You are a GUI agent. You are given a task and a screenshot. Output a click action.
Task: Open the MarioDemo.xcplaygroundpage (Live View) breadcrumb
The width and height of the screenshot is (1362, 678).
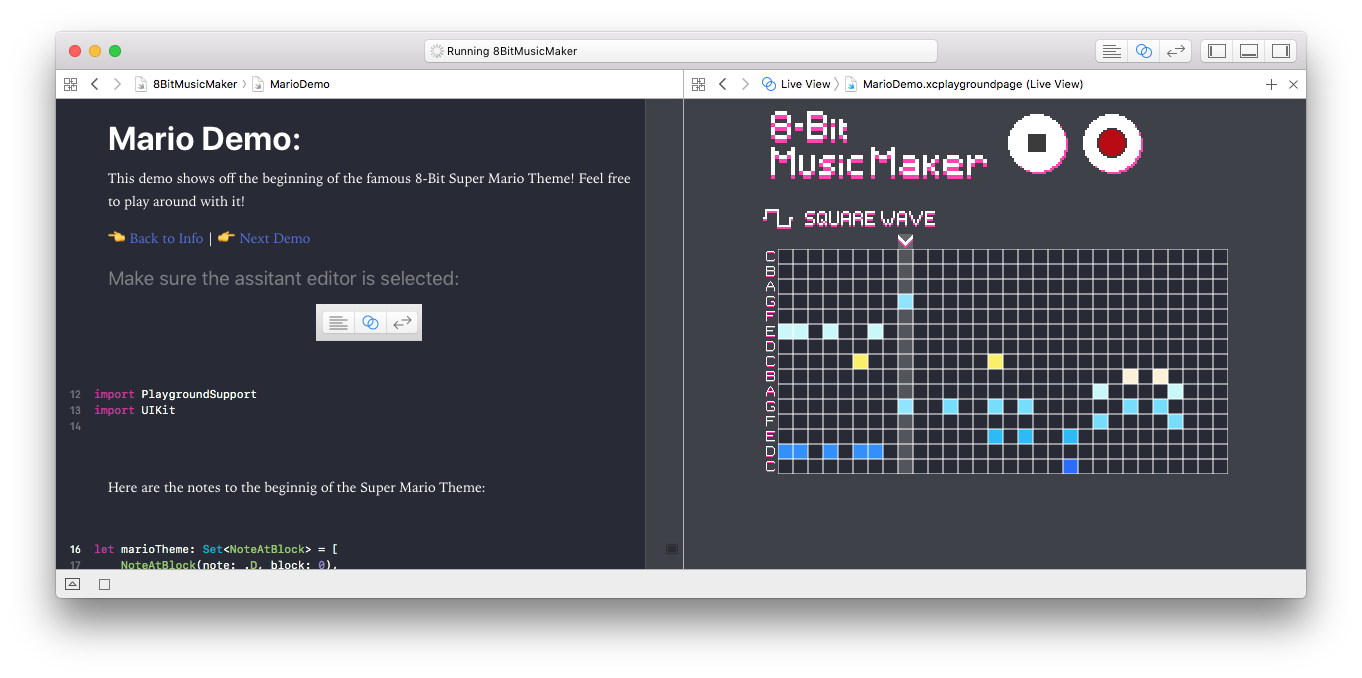[x=964, y=84]
